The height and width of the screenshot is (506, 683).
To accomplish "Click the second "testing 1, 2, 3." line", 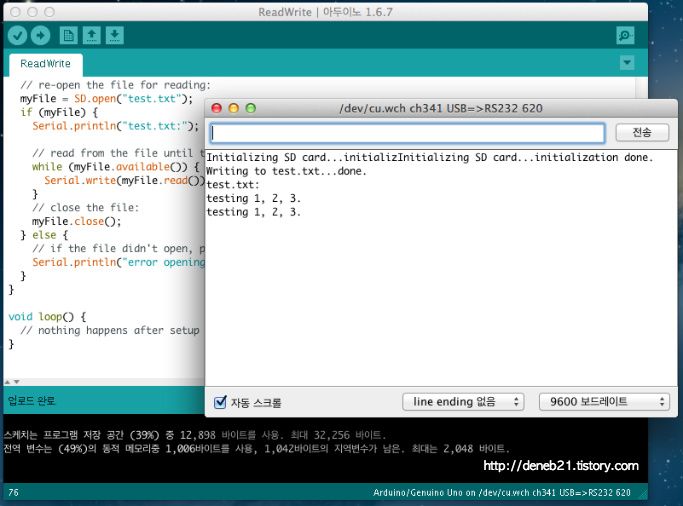I will pos(254,212).
